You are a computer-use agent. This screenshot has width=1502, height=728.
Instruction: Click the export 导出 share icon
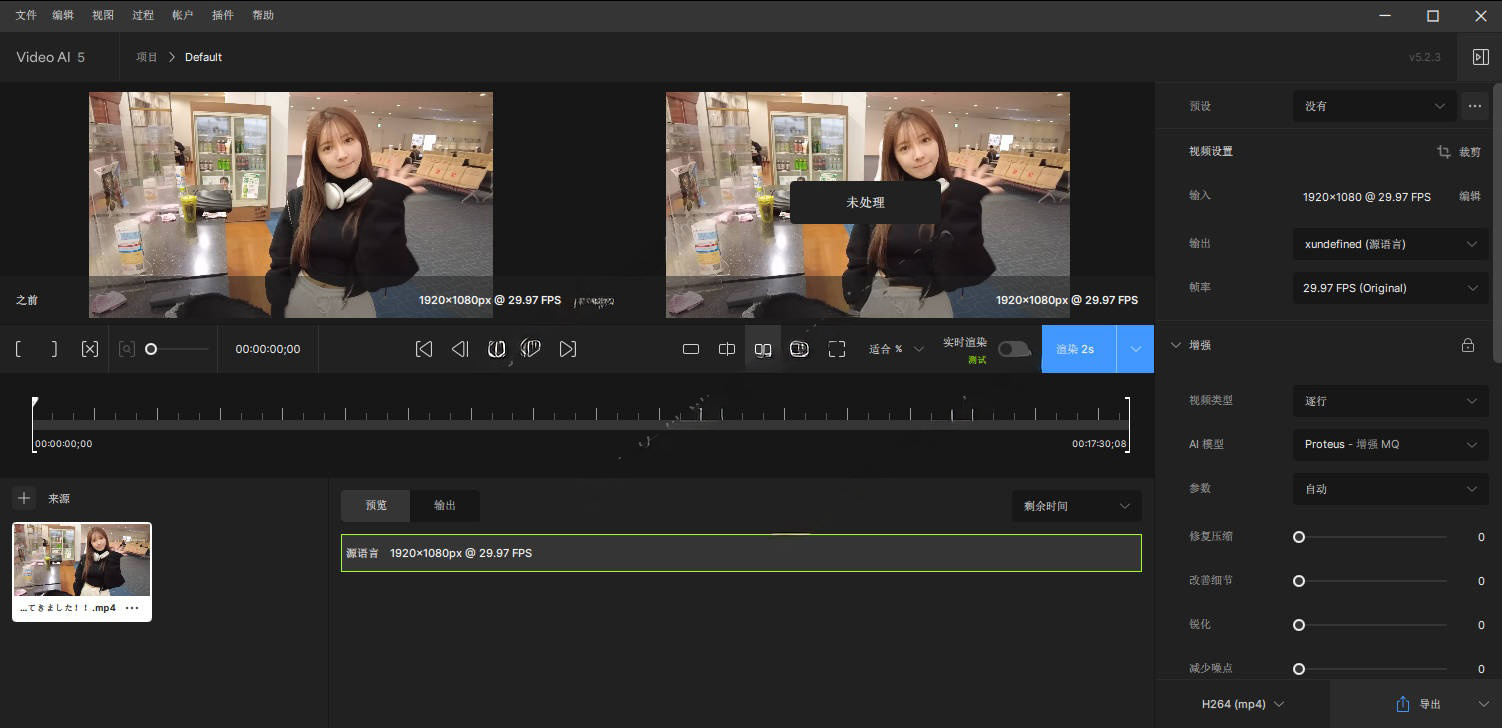pyautogui.click(x=1402, y=704)
